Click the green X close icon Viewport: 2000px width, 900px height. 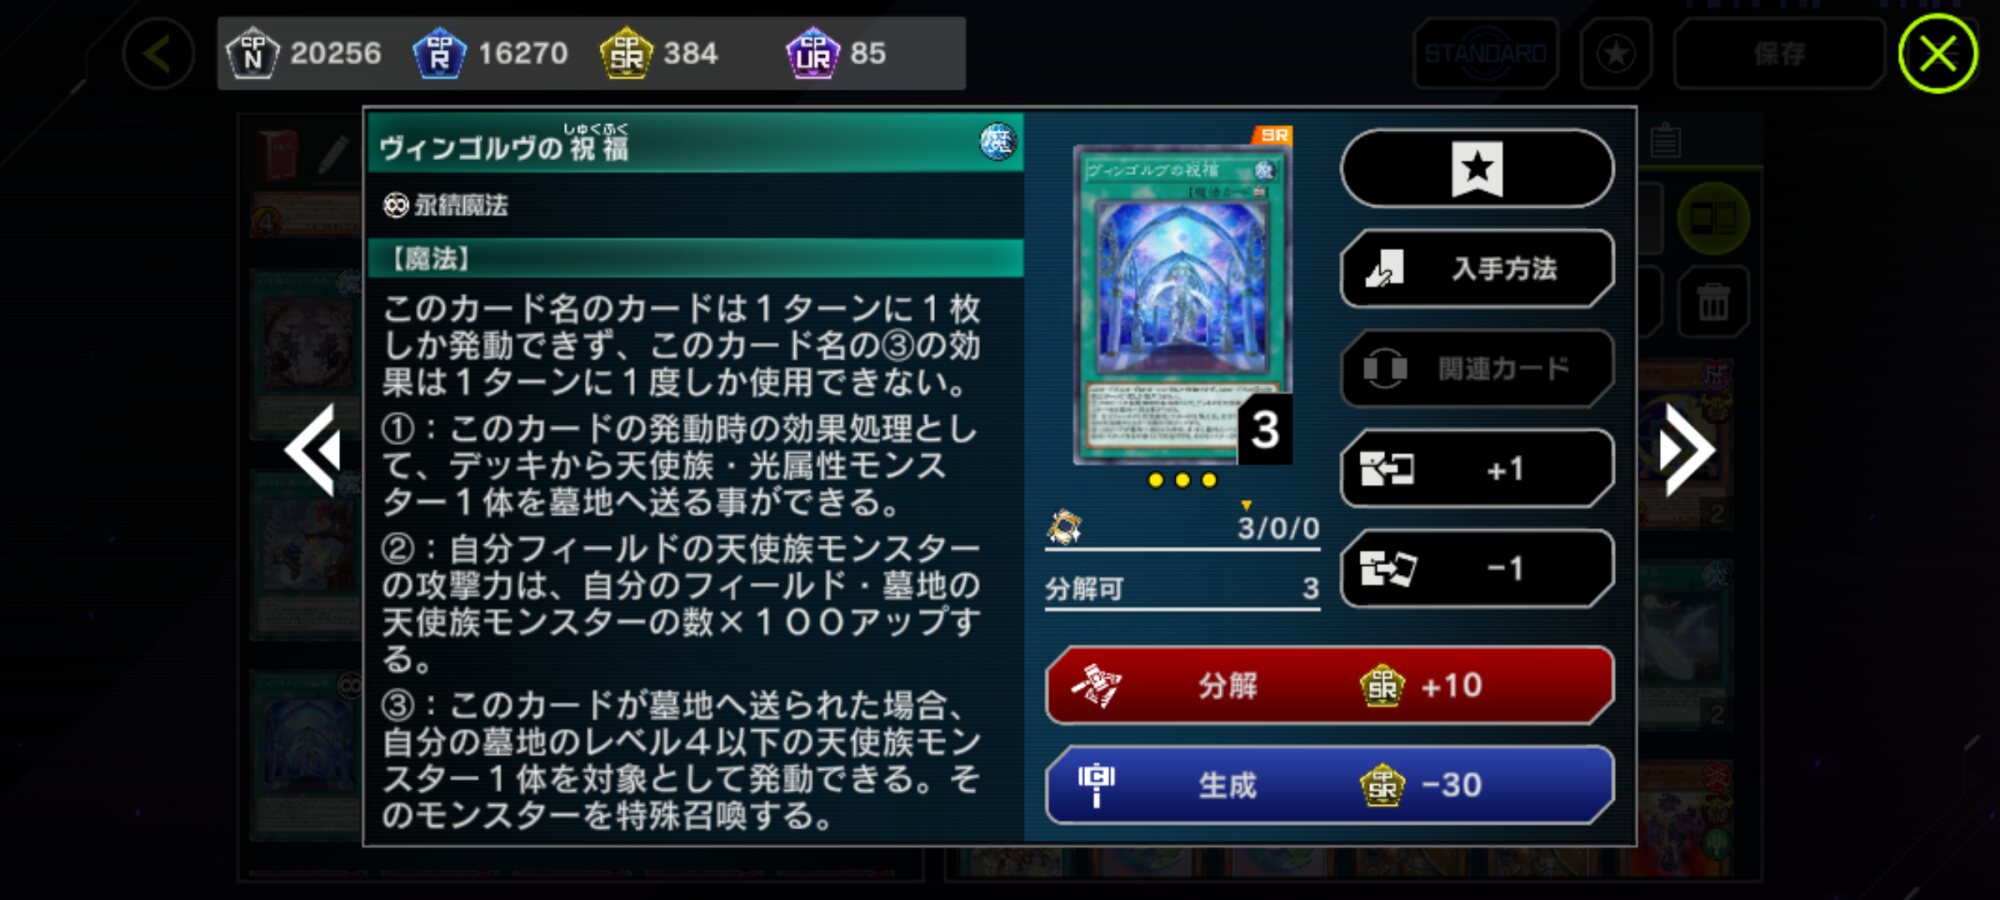pos(1937,54)
